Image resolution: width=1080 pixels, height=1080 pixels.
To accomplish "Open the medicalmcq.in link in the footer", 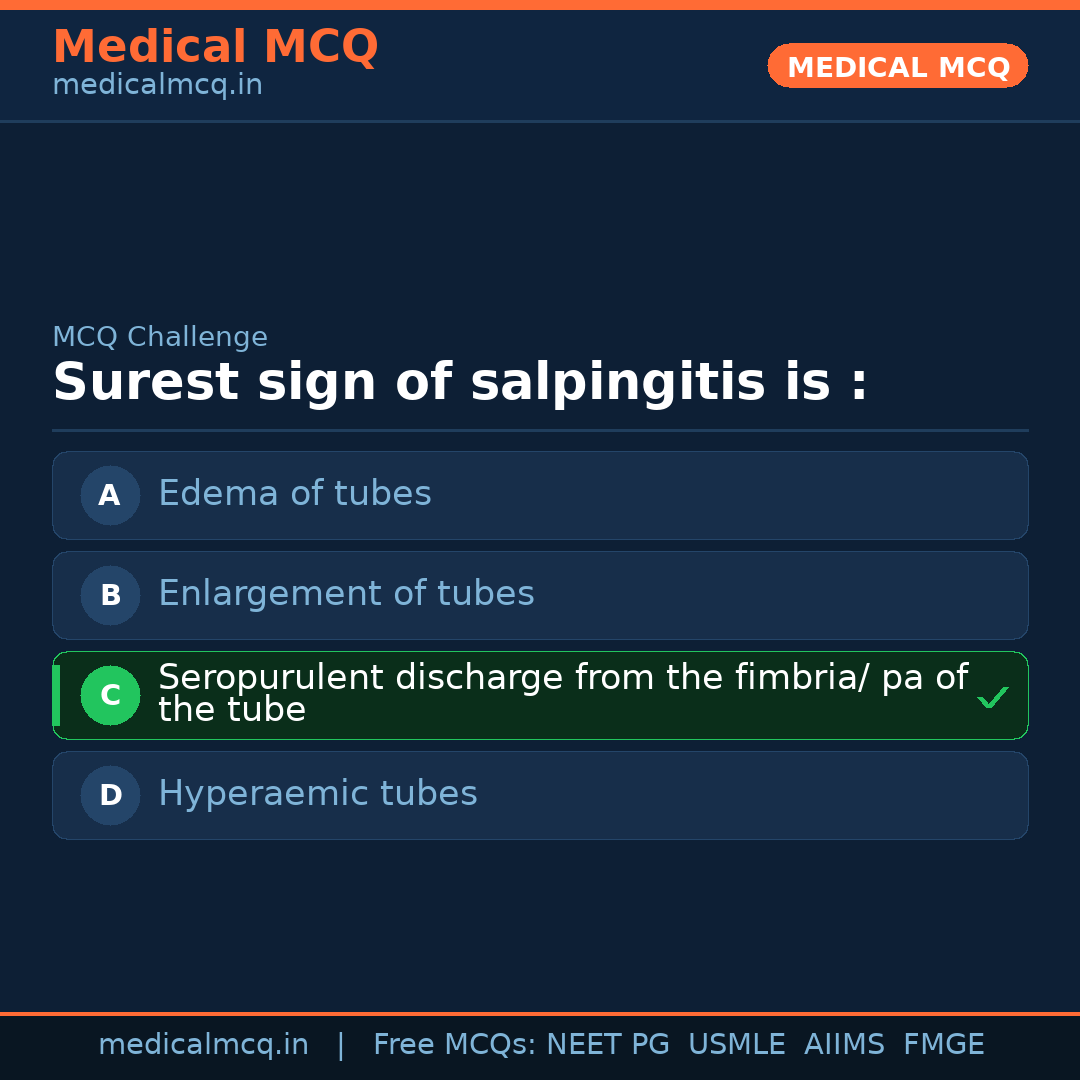I will tap(203, 1045).
